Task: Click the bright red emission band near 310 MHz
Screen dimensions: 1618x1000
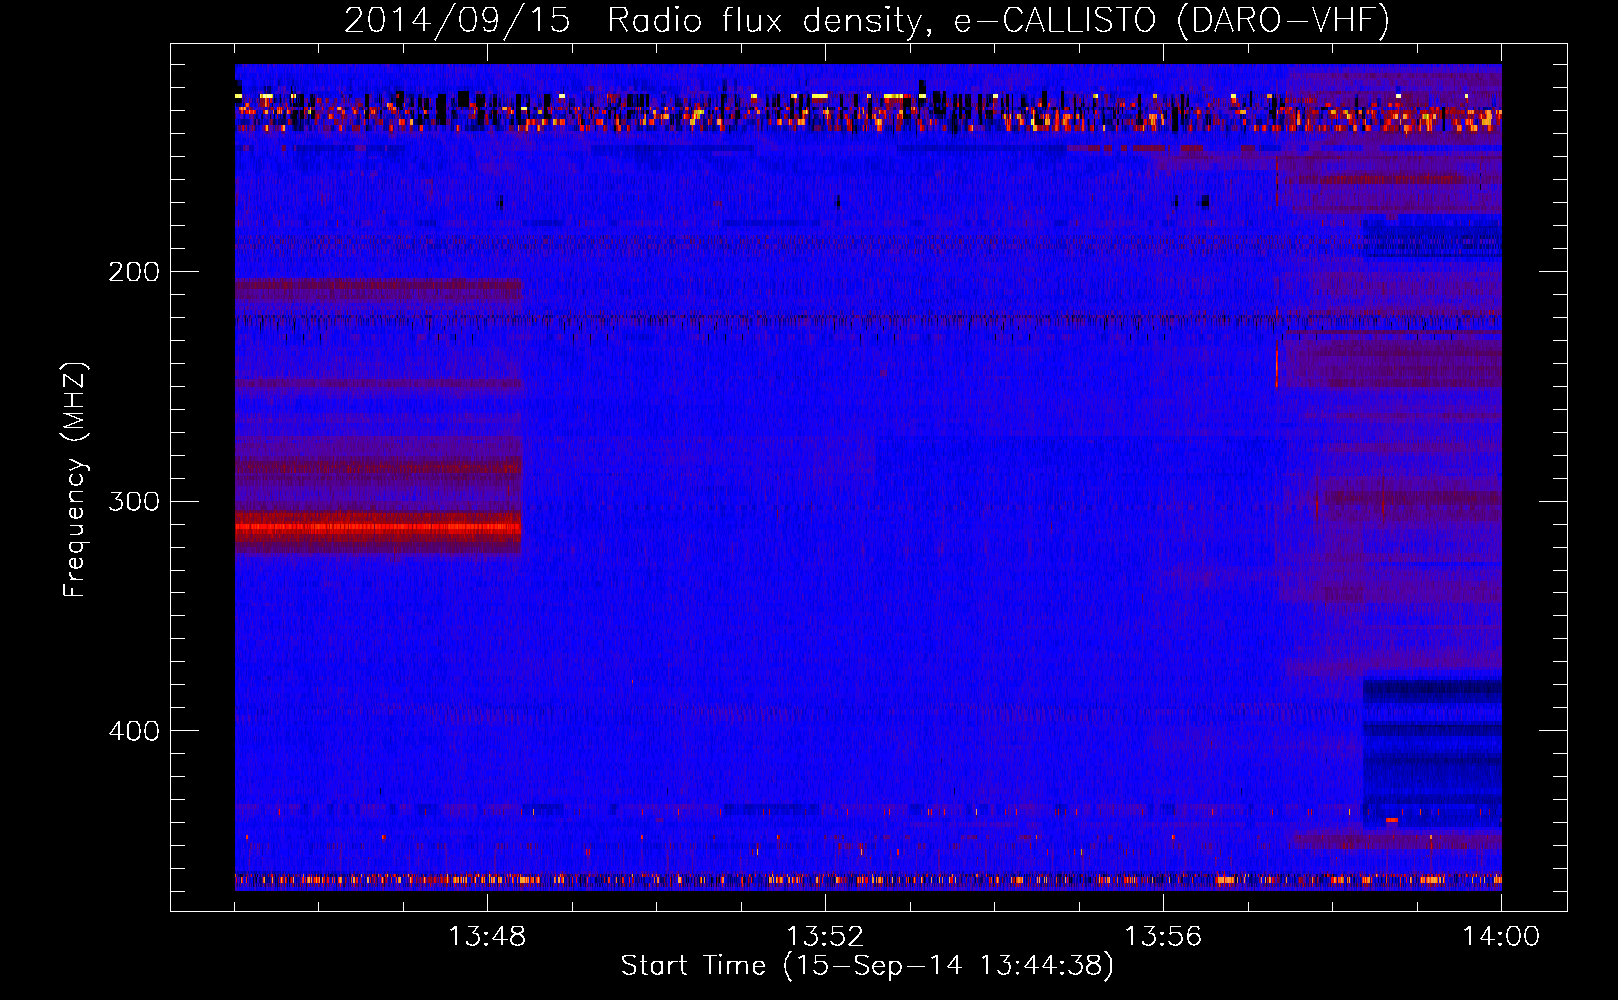Action: click(378, 527)
